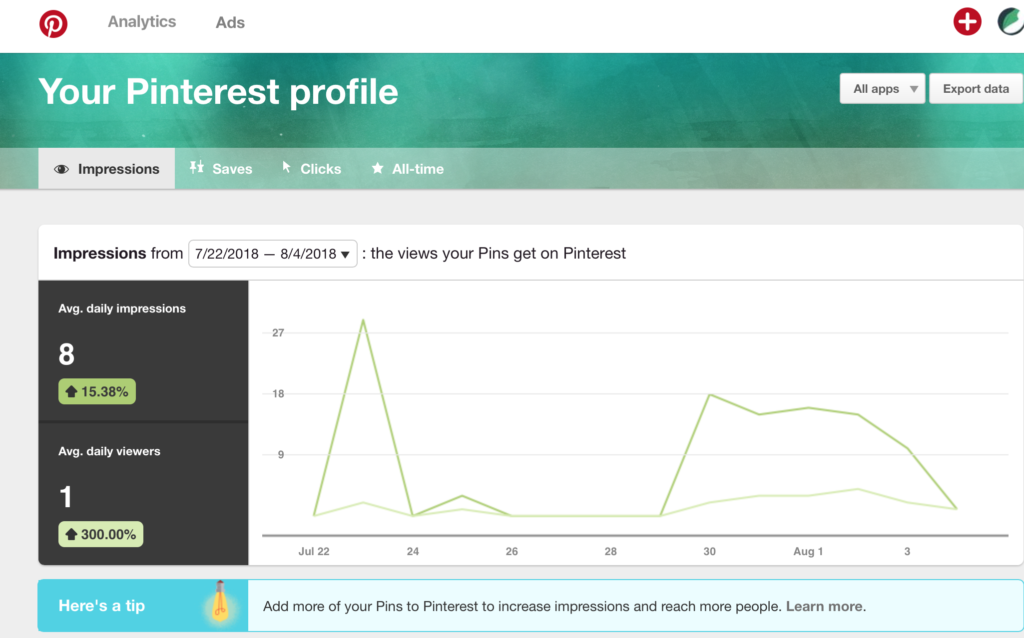
Task: Open the Analytics menu
Action: coord(141,21)
